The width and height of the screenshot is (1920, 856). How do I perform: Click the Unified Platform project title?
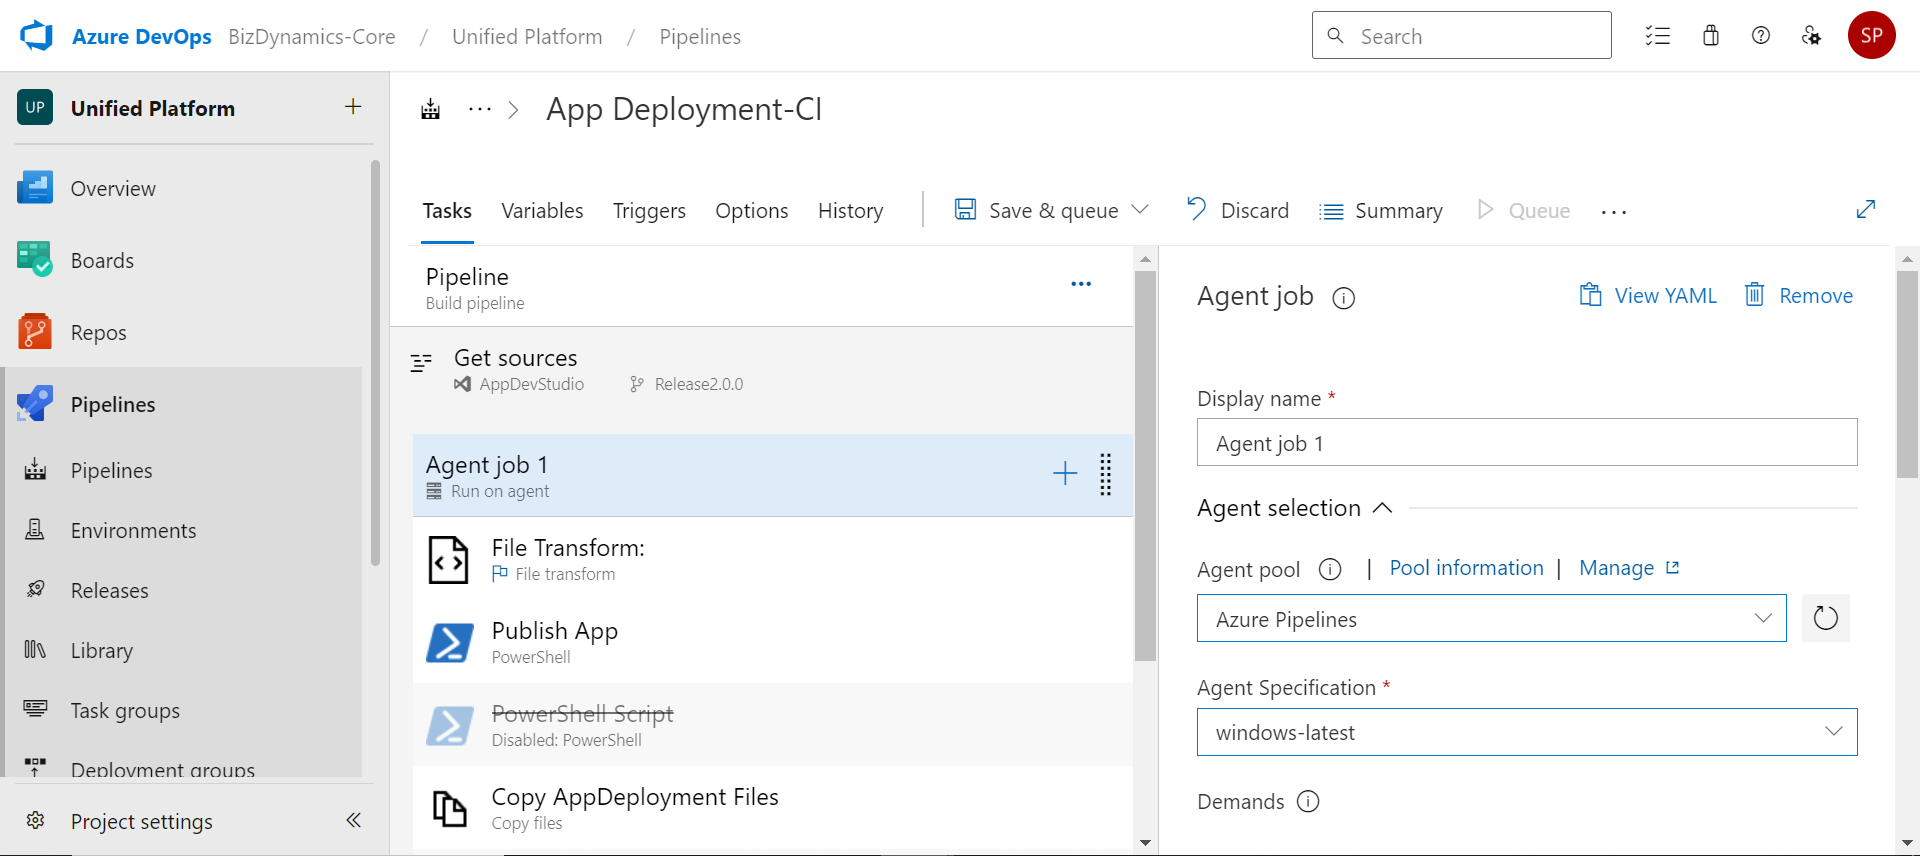click(x=153, y=108)
